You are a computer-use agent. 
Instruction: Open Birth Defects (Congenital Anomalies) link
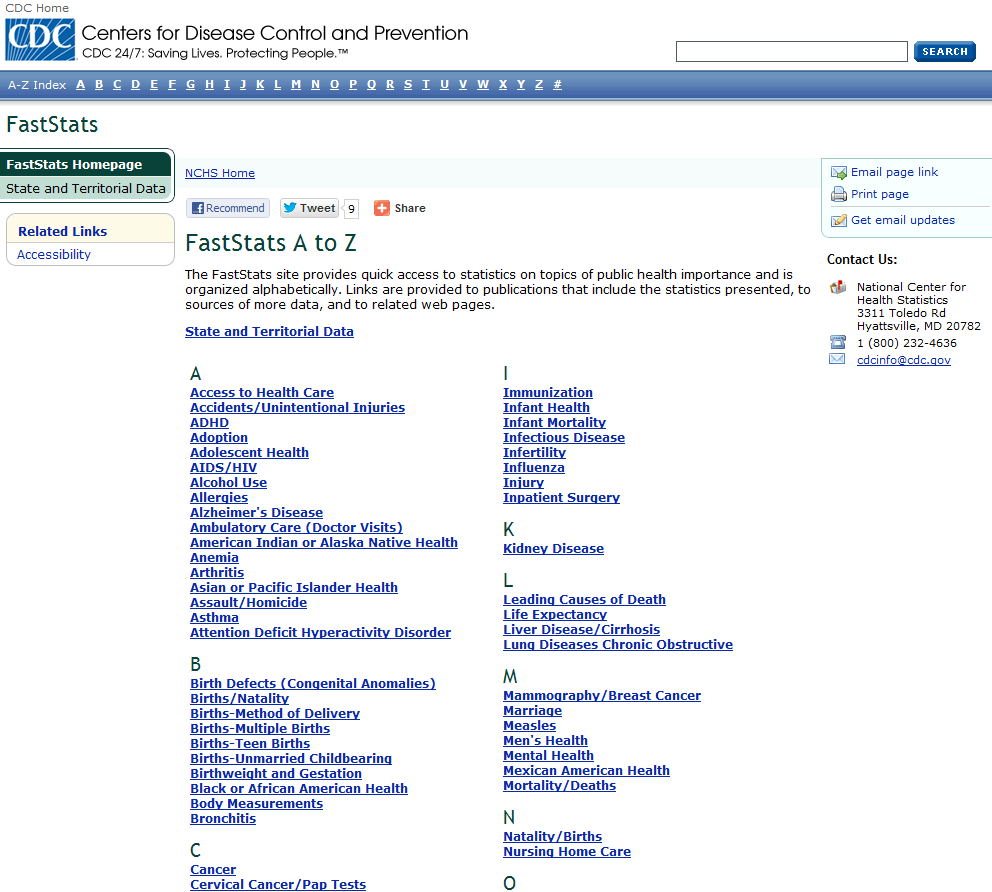point(313,684)
